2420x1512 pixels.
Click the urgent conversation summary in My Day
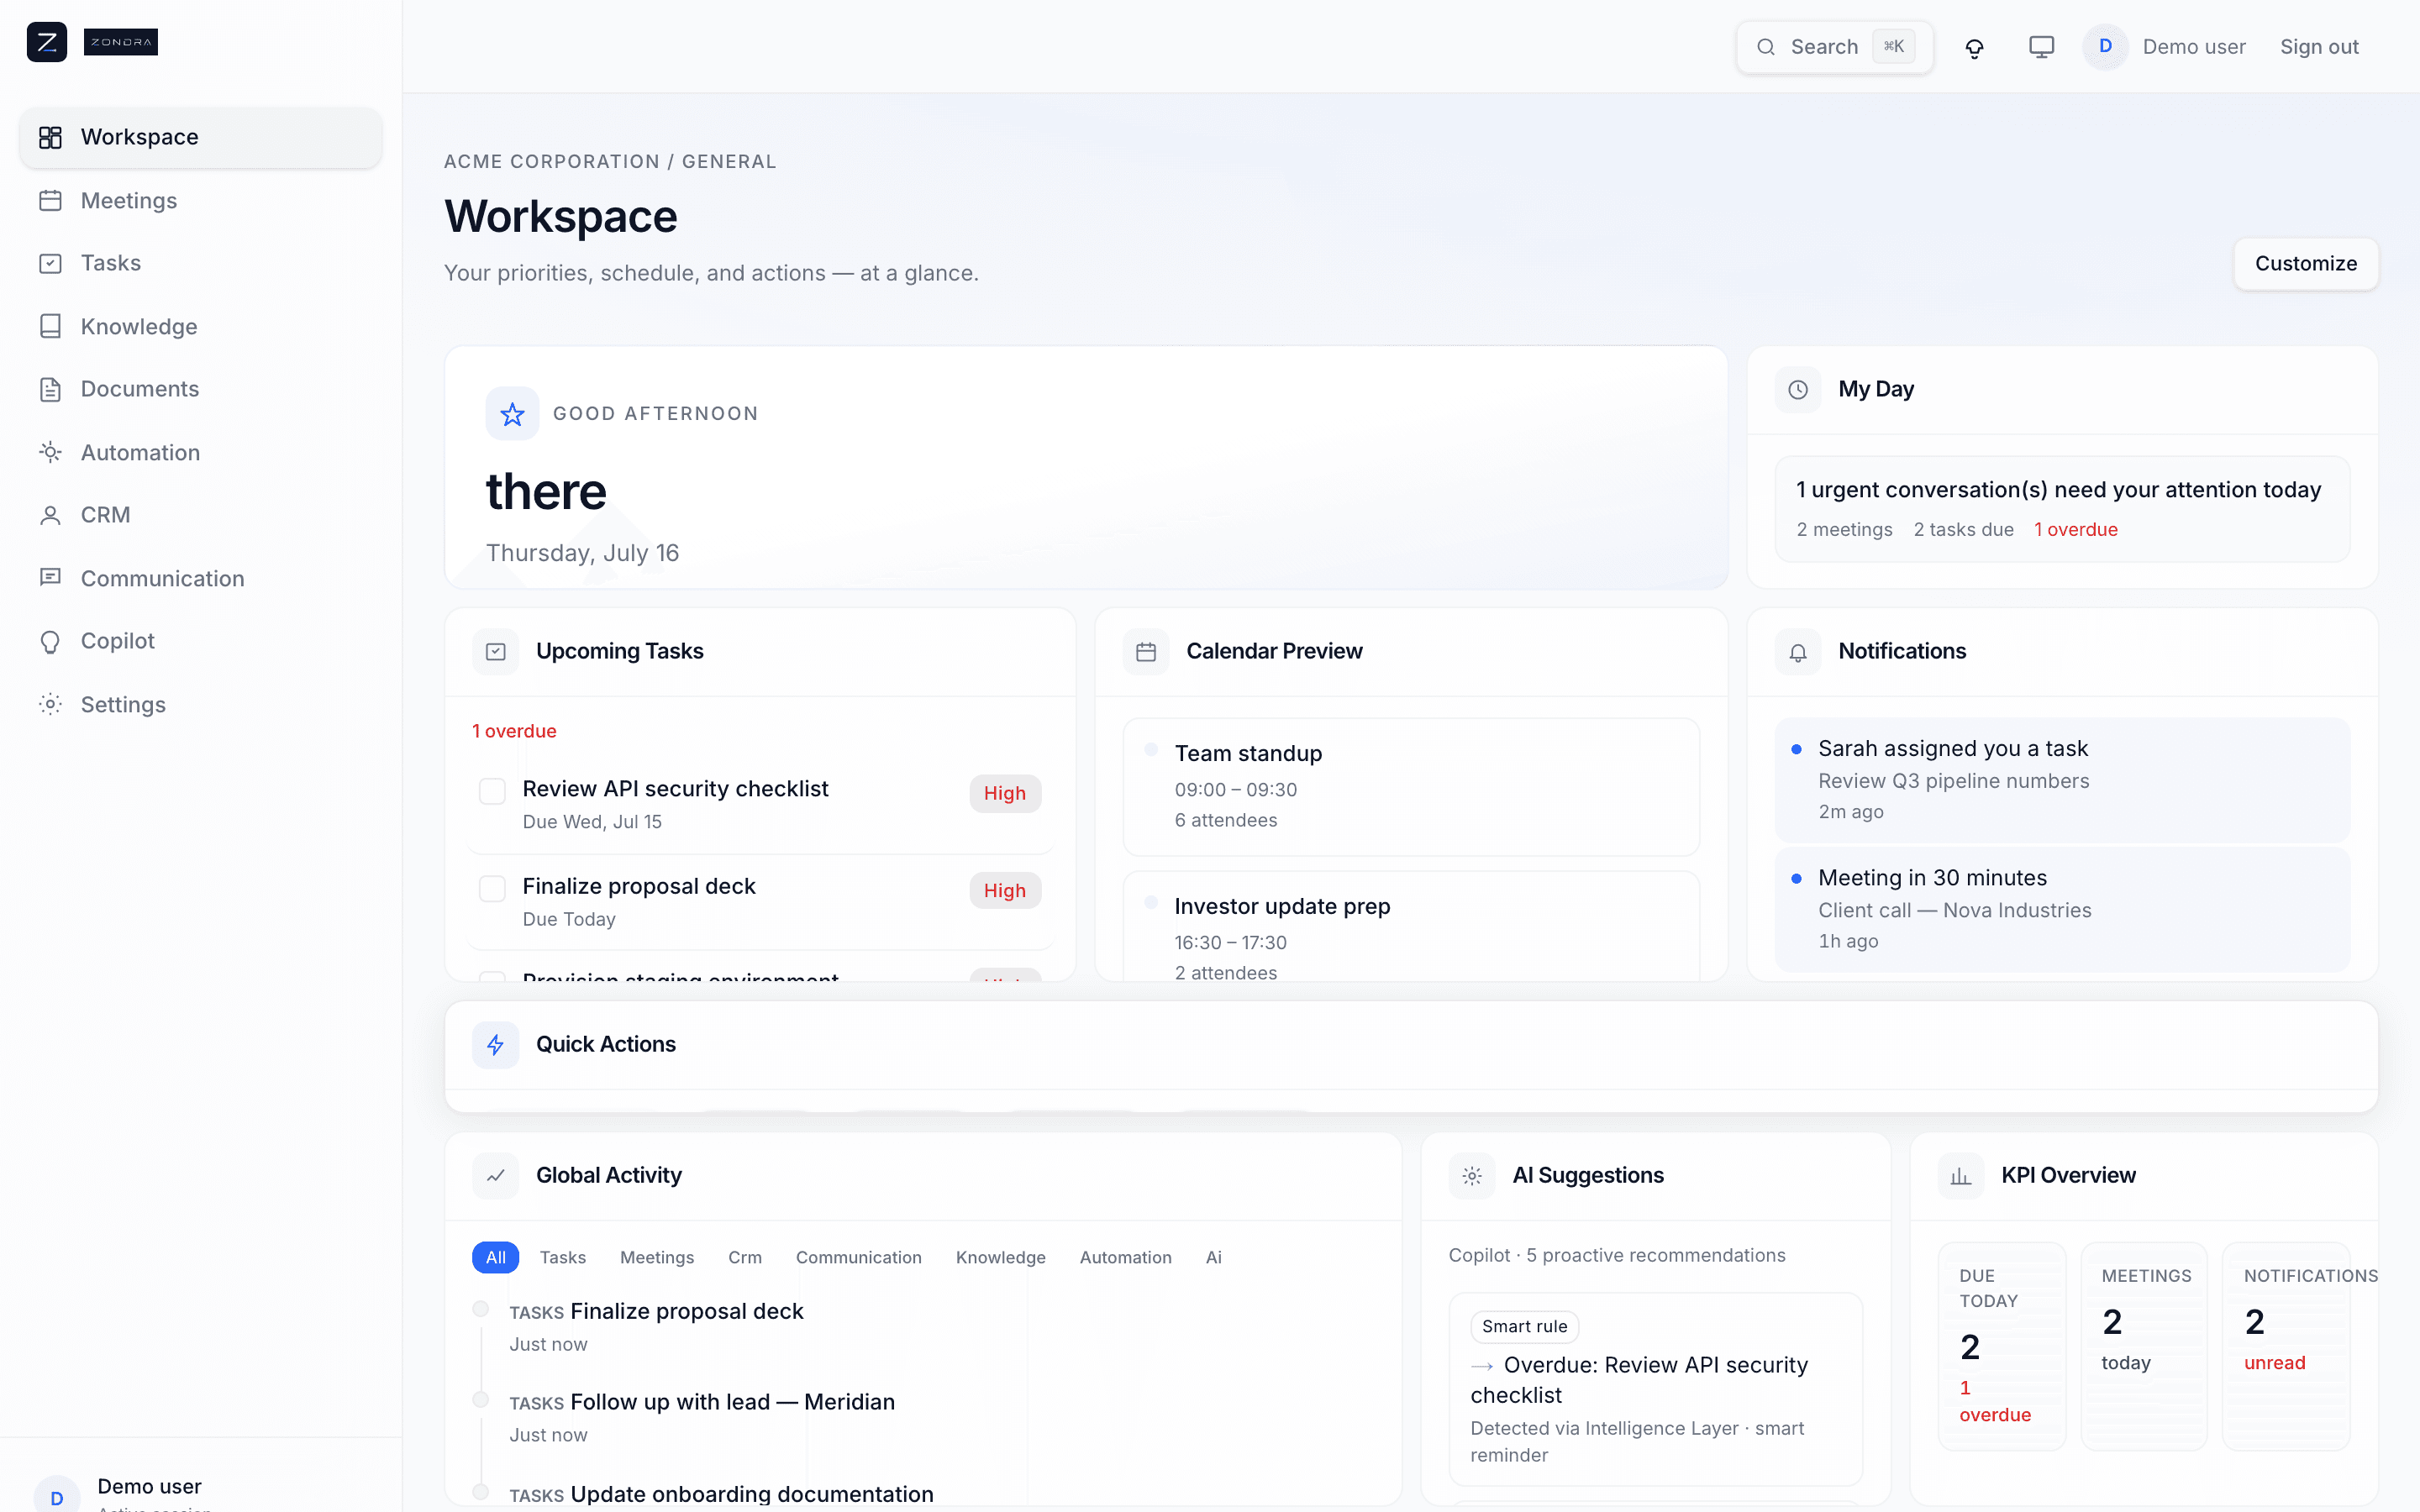(x=2058, y=490)
